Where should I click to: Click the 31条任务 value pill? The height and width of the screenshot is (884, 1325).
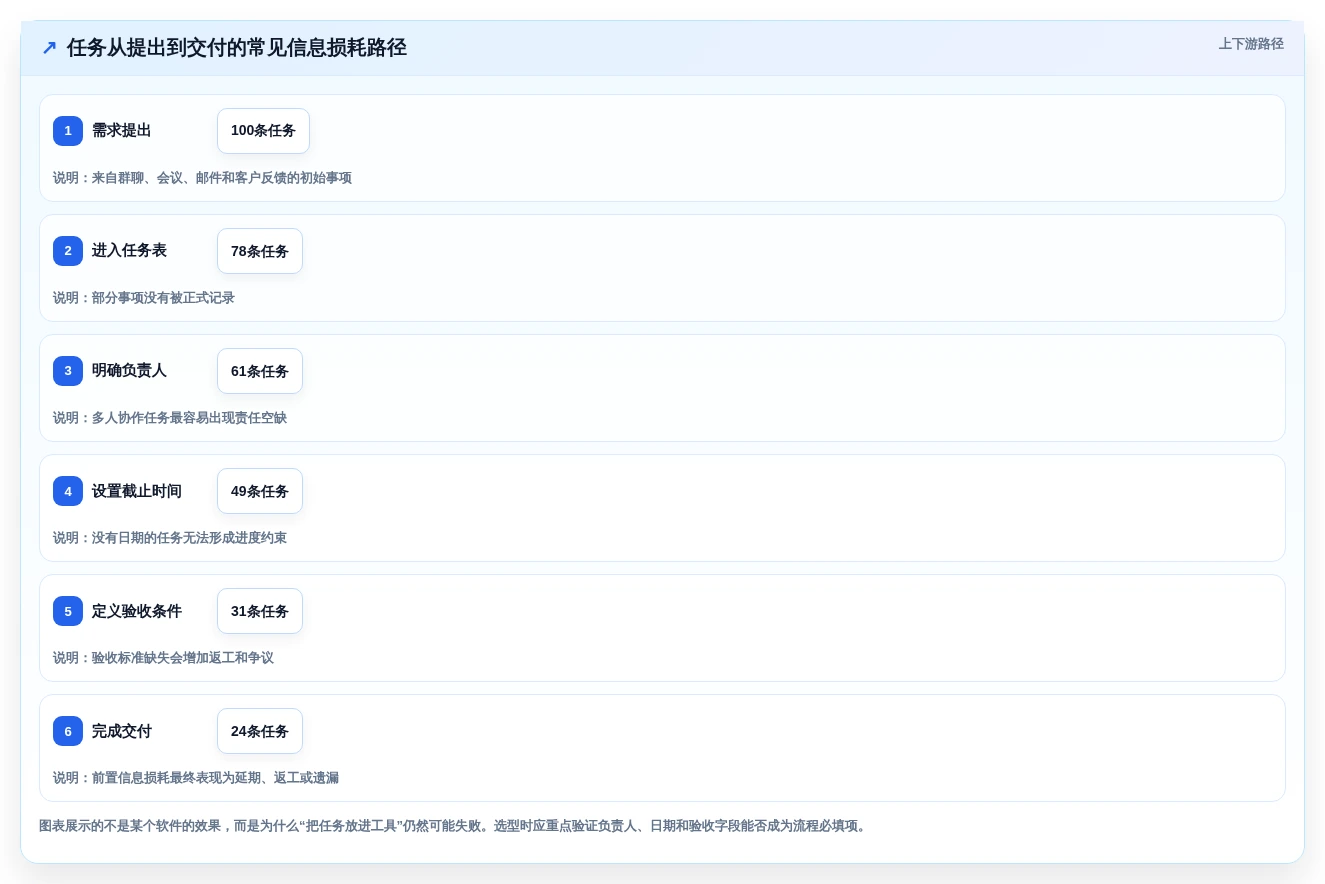260,611
